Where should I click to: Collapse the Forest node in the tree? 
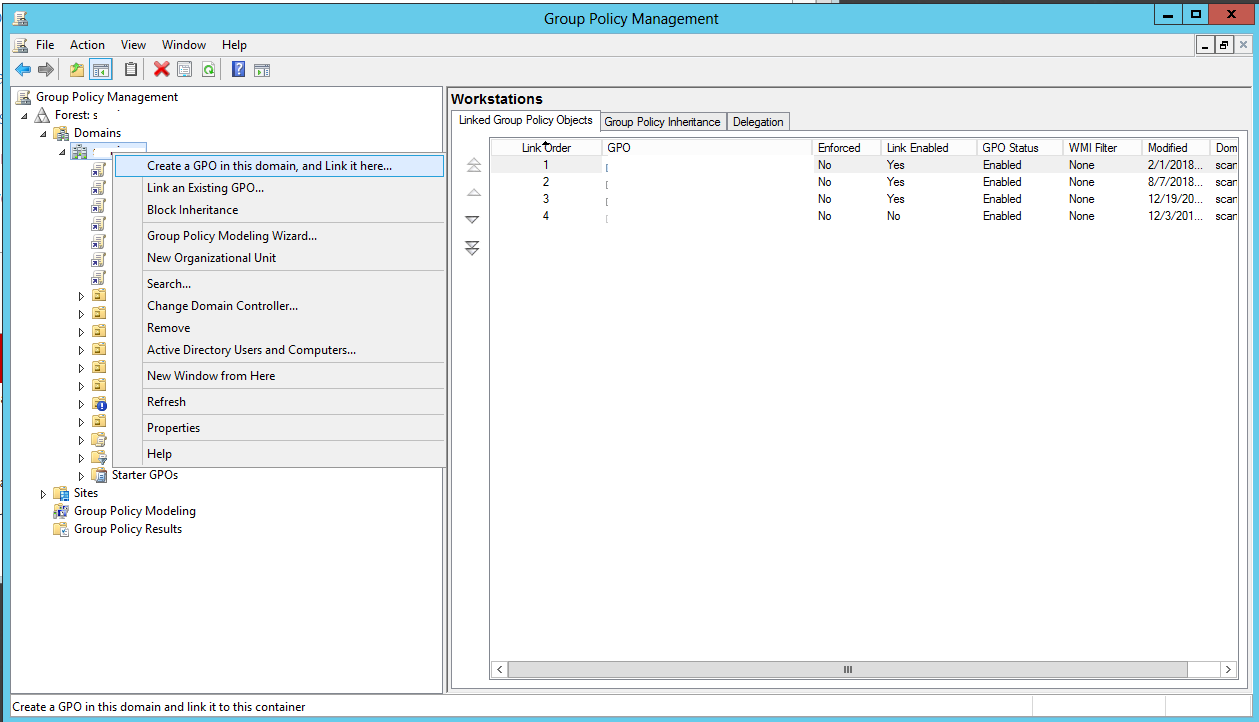pos(24,116)
